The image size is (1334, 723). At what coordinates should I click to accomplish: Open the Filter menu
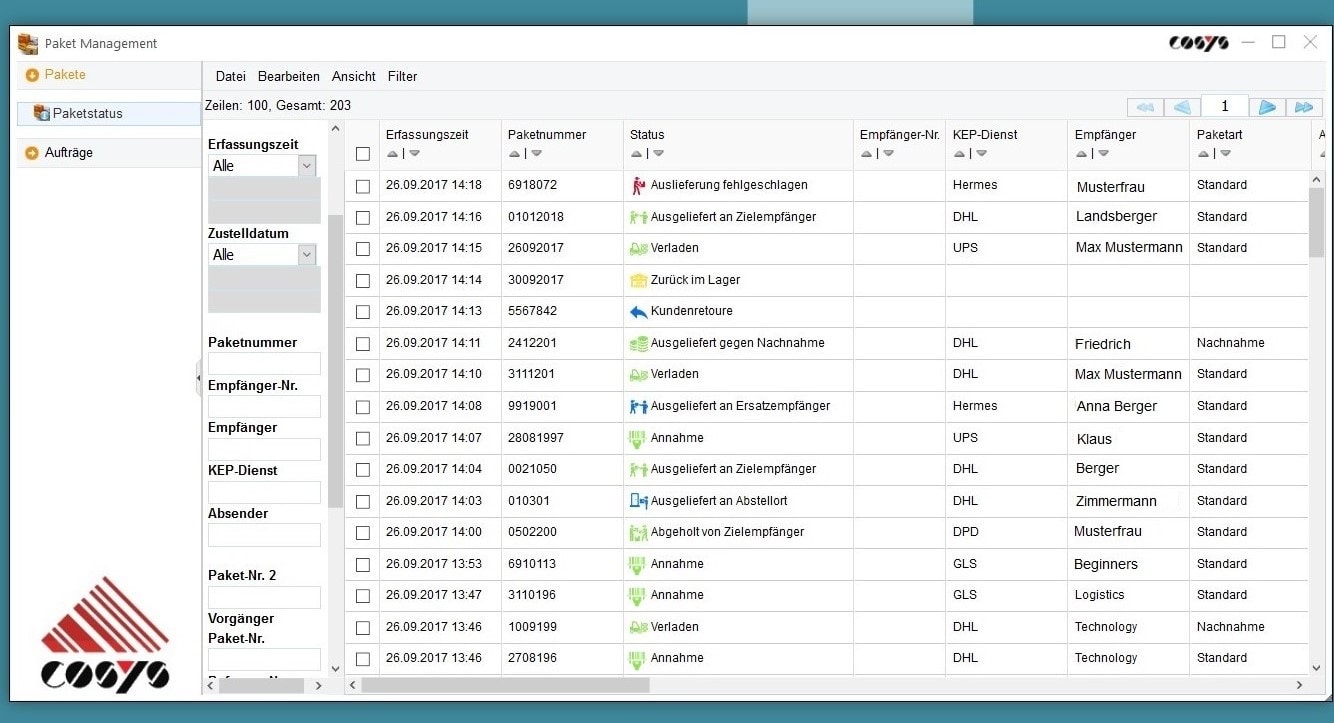click(403, 76)
